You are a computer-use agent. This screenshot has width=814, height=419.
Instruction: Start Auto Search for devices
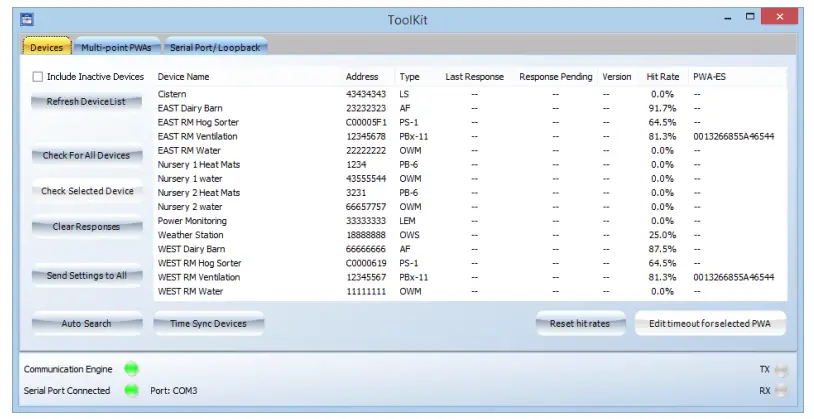(x=86, y=324)
